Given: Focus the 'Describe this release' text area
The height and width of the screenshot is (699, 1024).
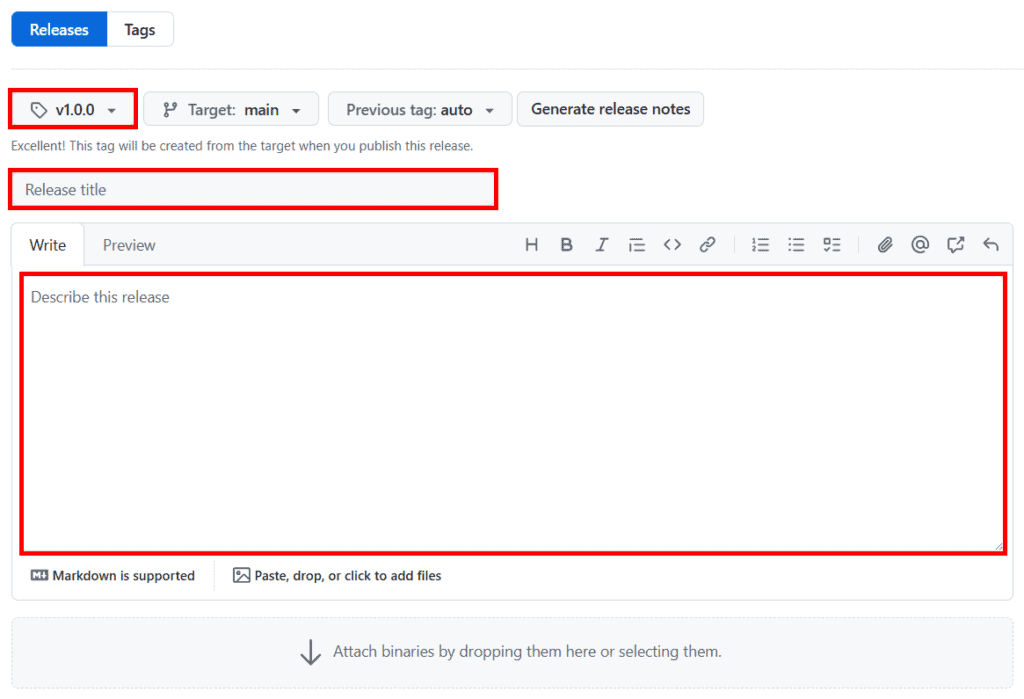Looking at the screenshot, I should coord(513,414).
